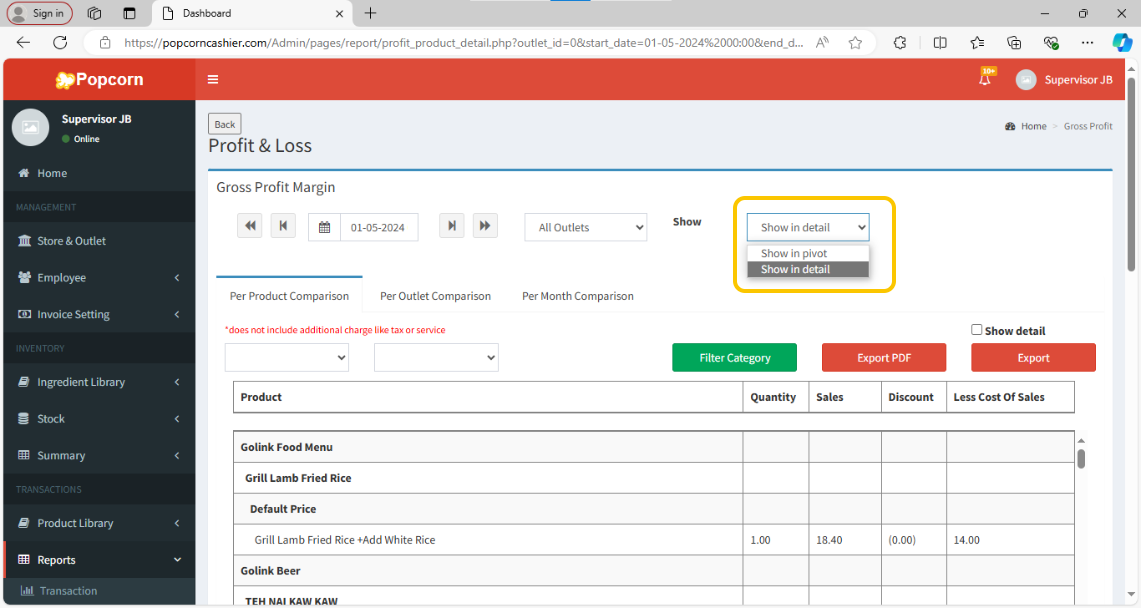Open the Read aloud icon in address bar
The width and height of the screenshot is (1141, 608).
point(822,43)
